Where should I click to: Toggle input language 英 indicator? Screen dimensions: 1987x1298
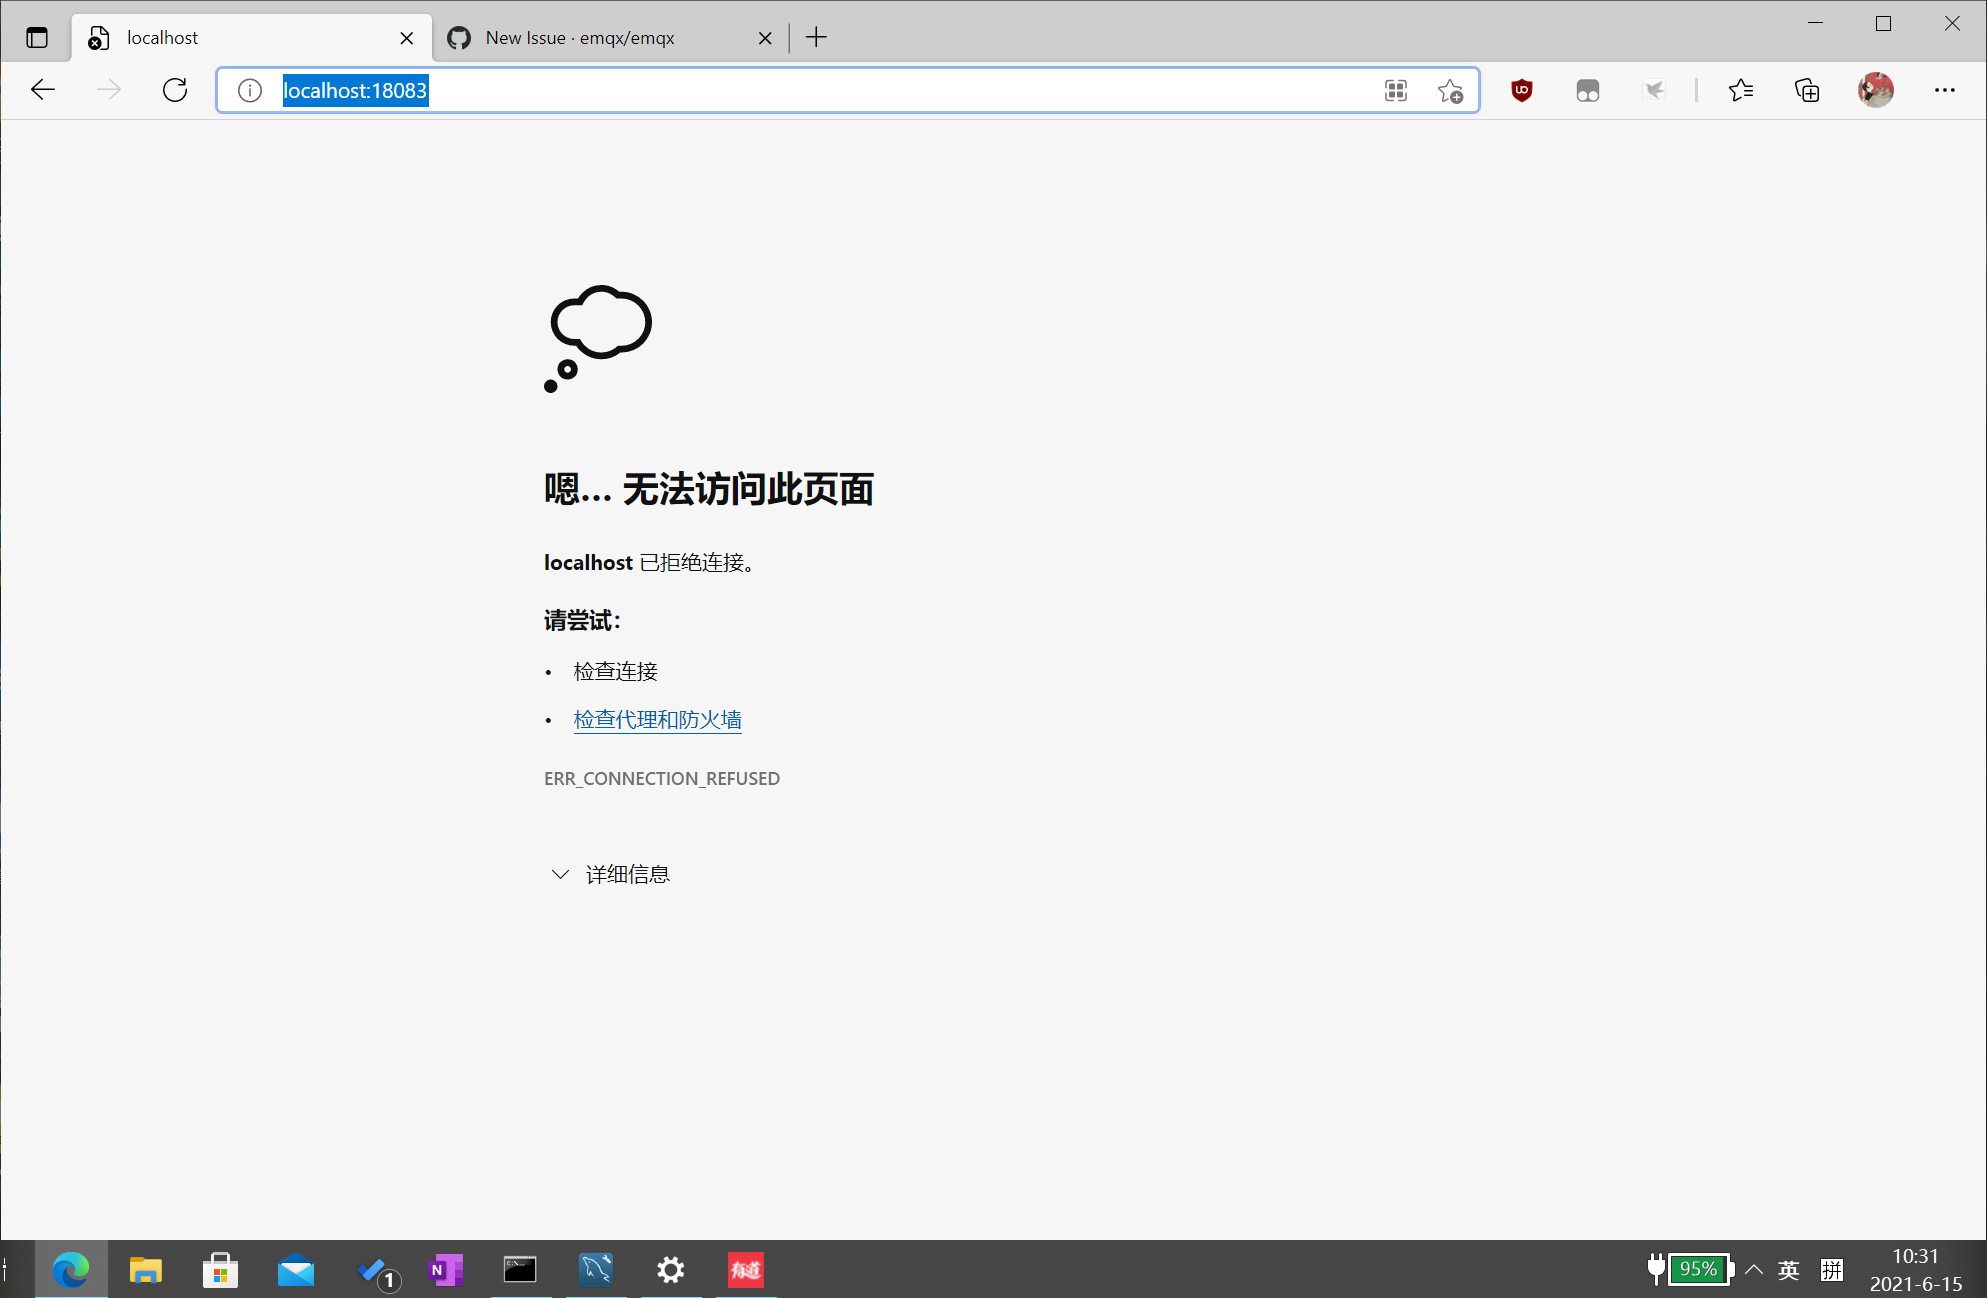coord(1789,1270)
